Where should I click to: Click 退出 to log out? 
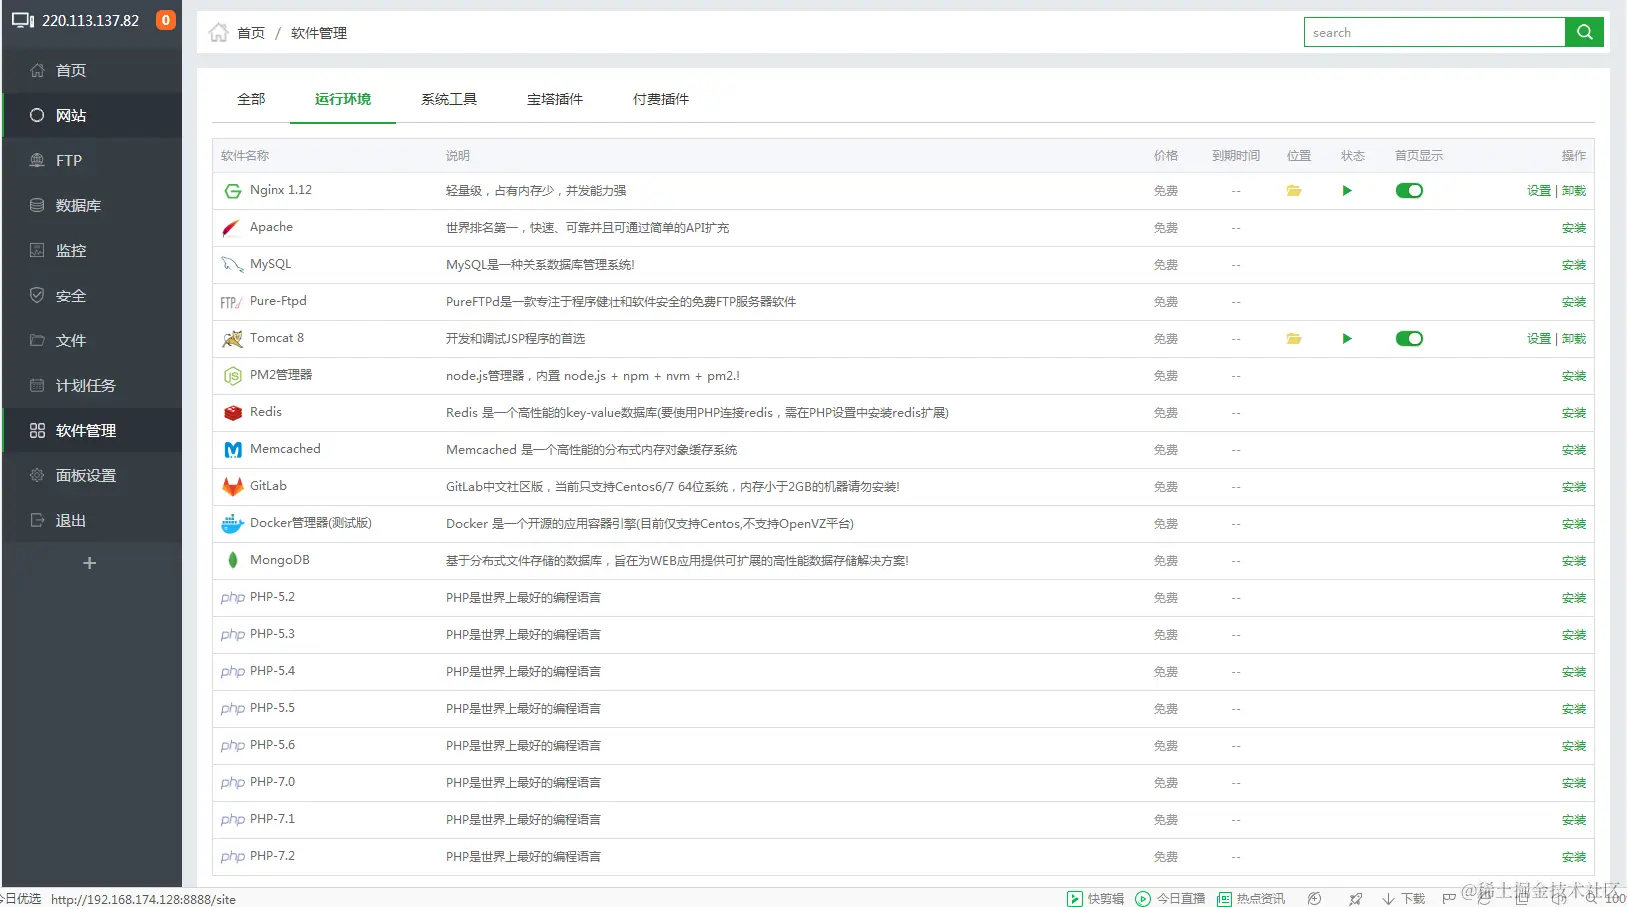(x=92, y=520)
